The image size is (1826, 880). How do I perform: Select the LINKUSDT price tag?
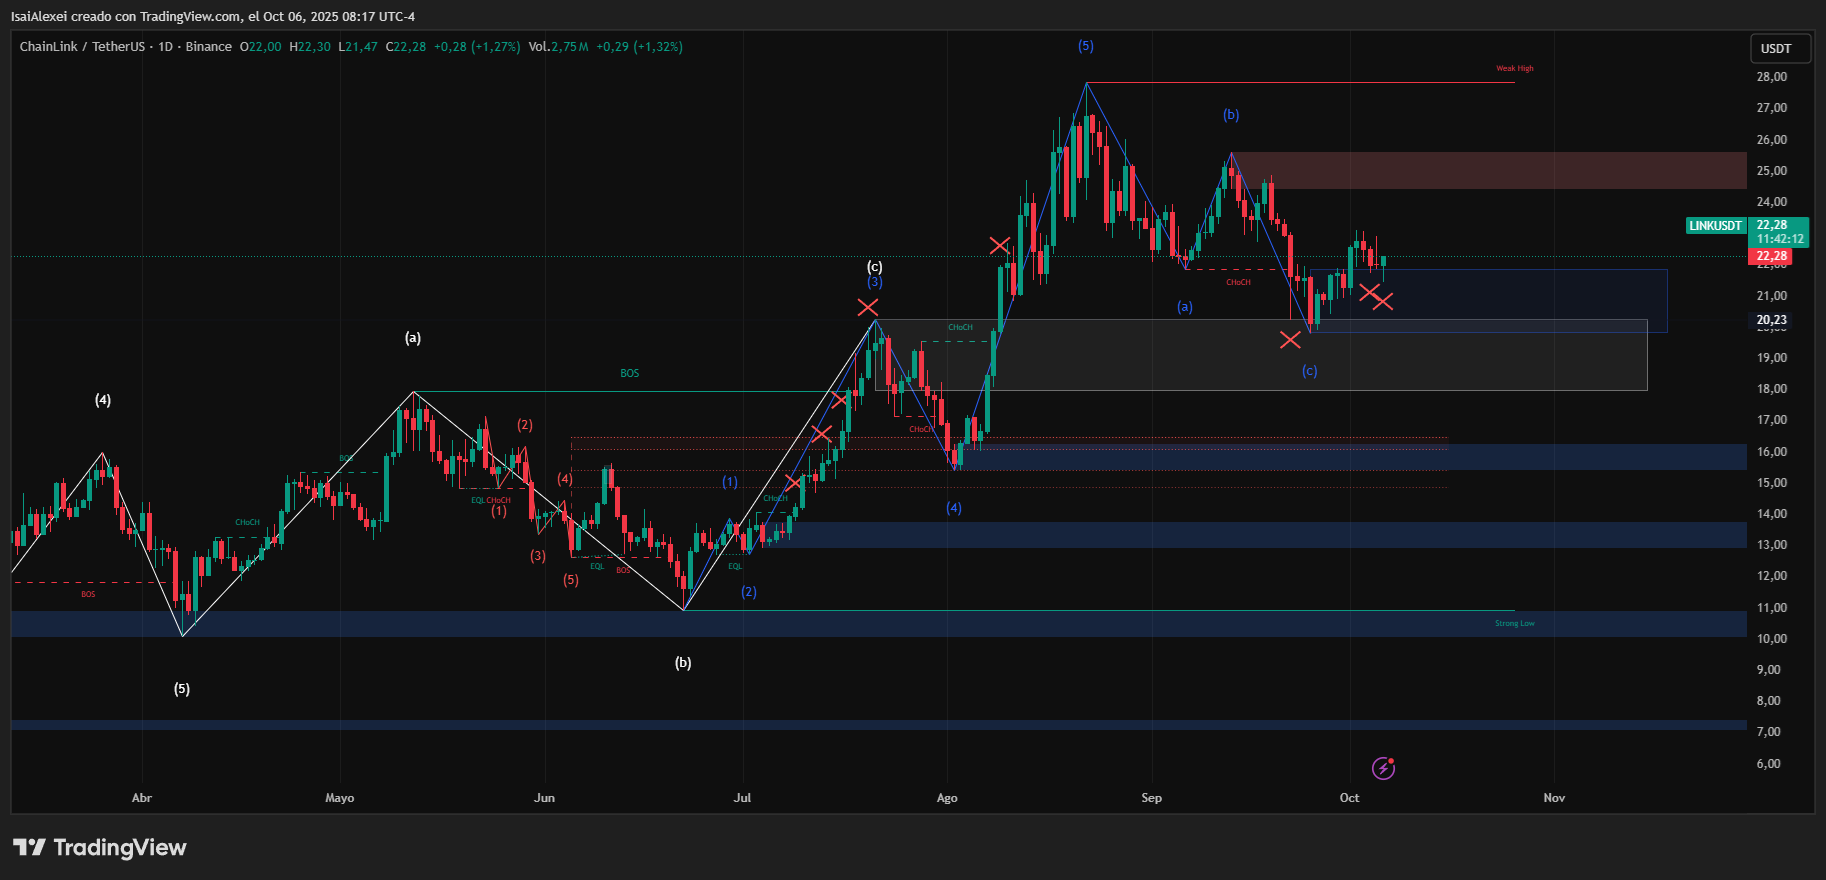[x=1716, y=226]
